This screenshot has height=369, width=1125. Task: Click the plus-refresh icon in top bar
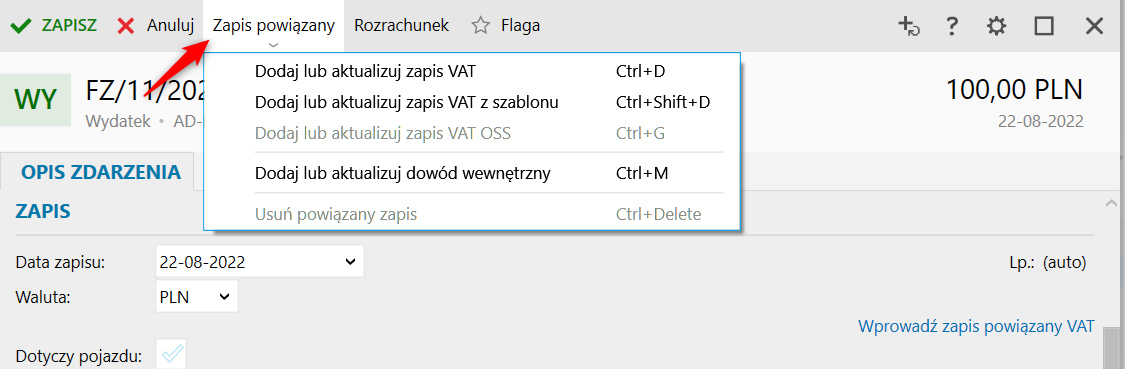pos(909,27)
